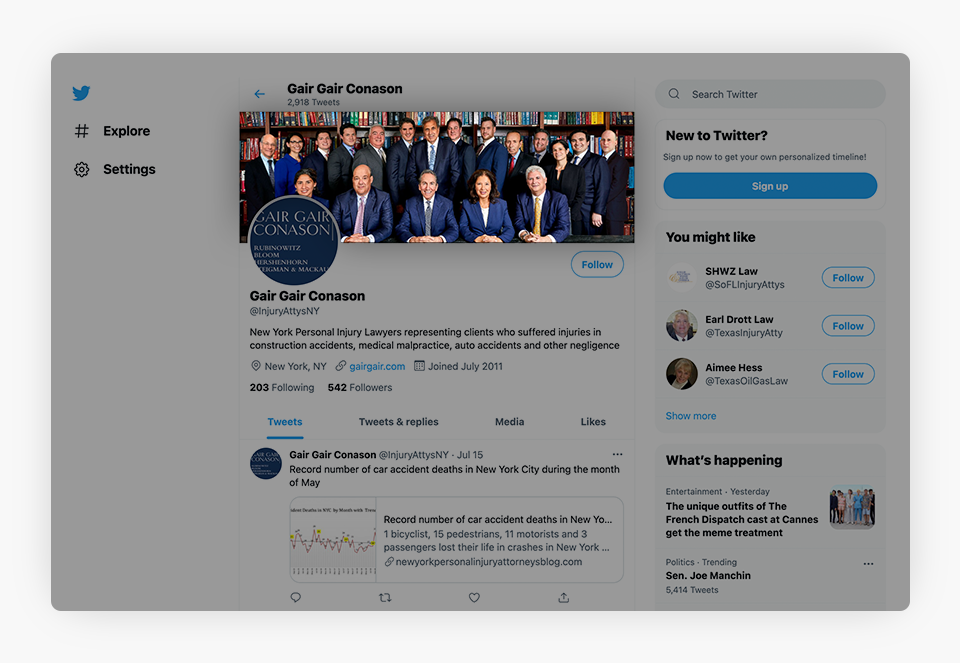Image resolution: width=960 pixels, height=663 pixels.
Task: Like the car accident deaths tweet
Action: pyautogui.click(x=474, y=597)
